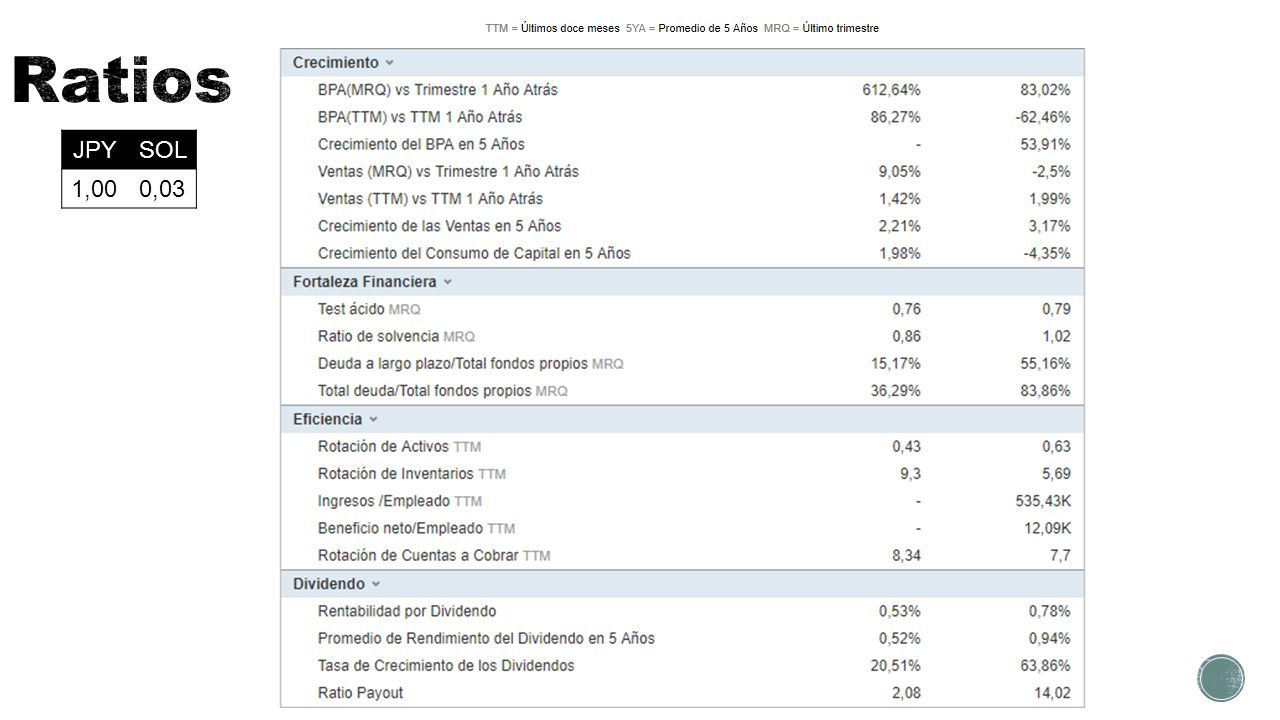Select the SOL table header cell
1280x720 pixels.
(163, 150)
